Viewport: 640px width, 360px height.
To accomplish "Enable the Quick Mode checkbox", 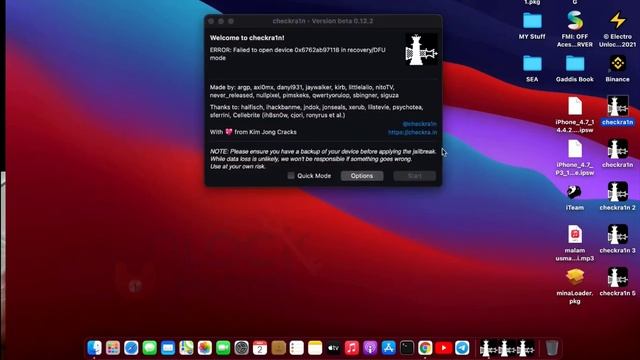I will click(291, 176).
